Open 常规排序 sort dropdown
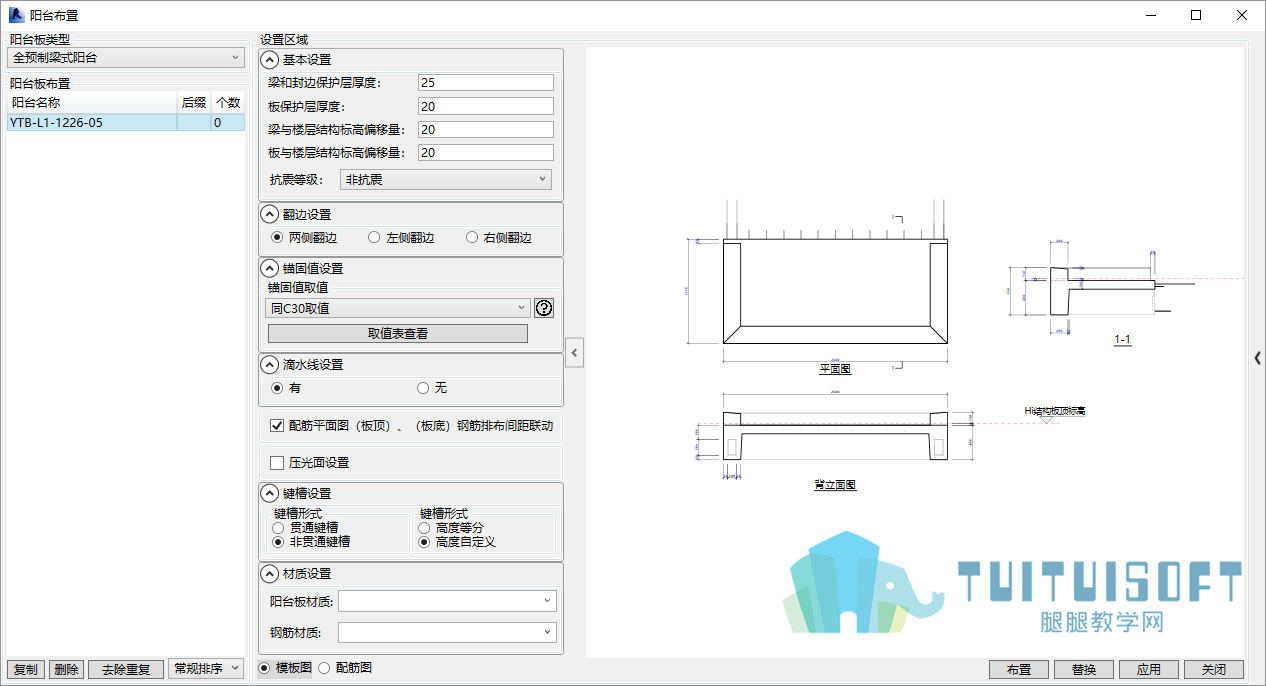Viewport: 1266px width, 686px height. 206,669
